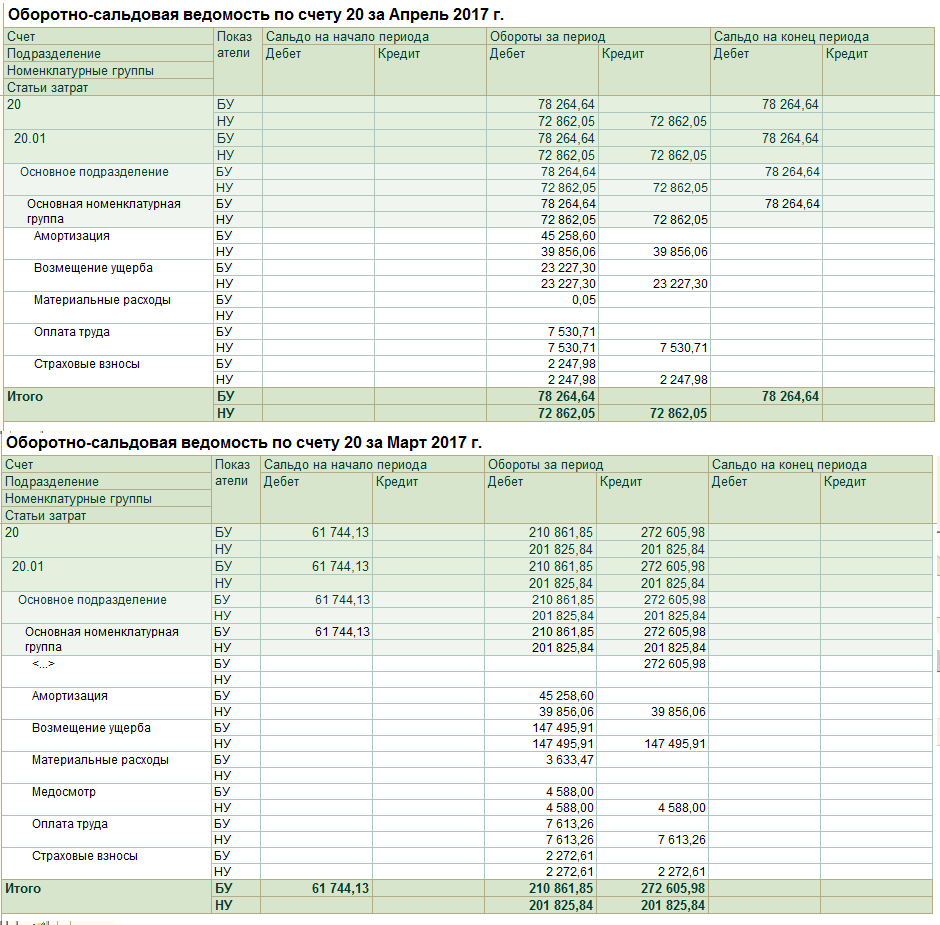Click Сальдо на конец периода header in March table
This screenshot has height=925, width=940.
pos(789,465)
